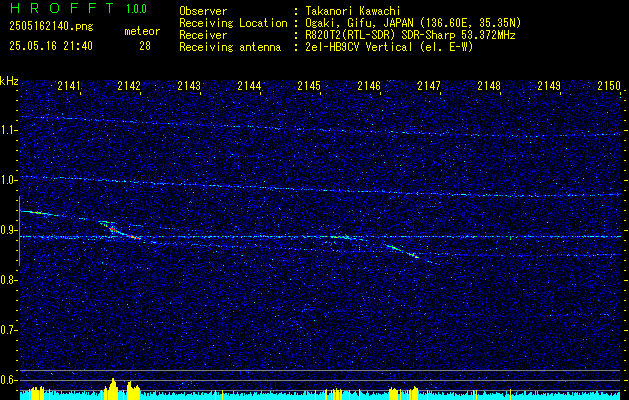Click the Receiving antenna label
This screenshot has height=400, width=629.
click(230, 47)
